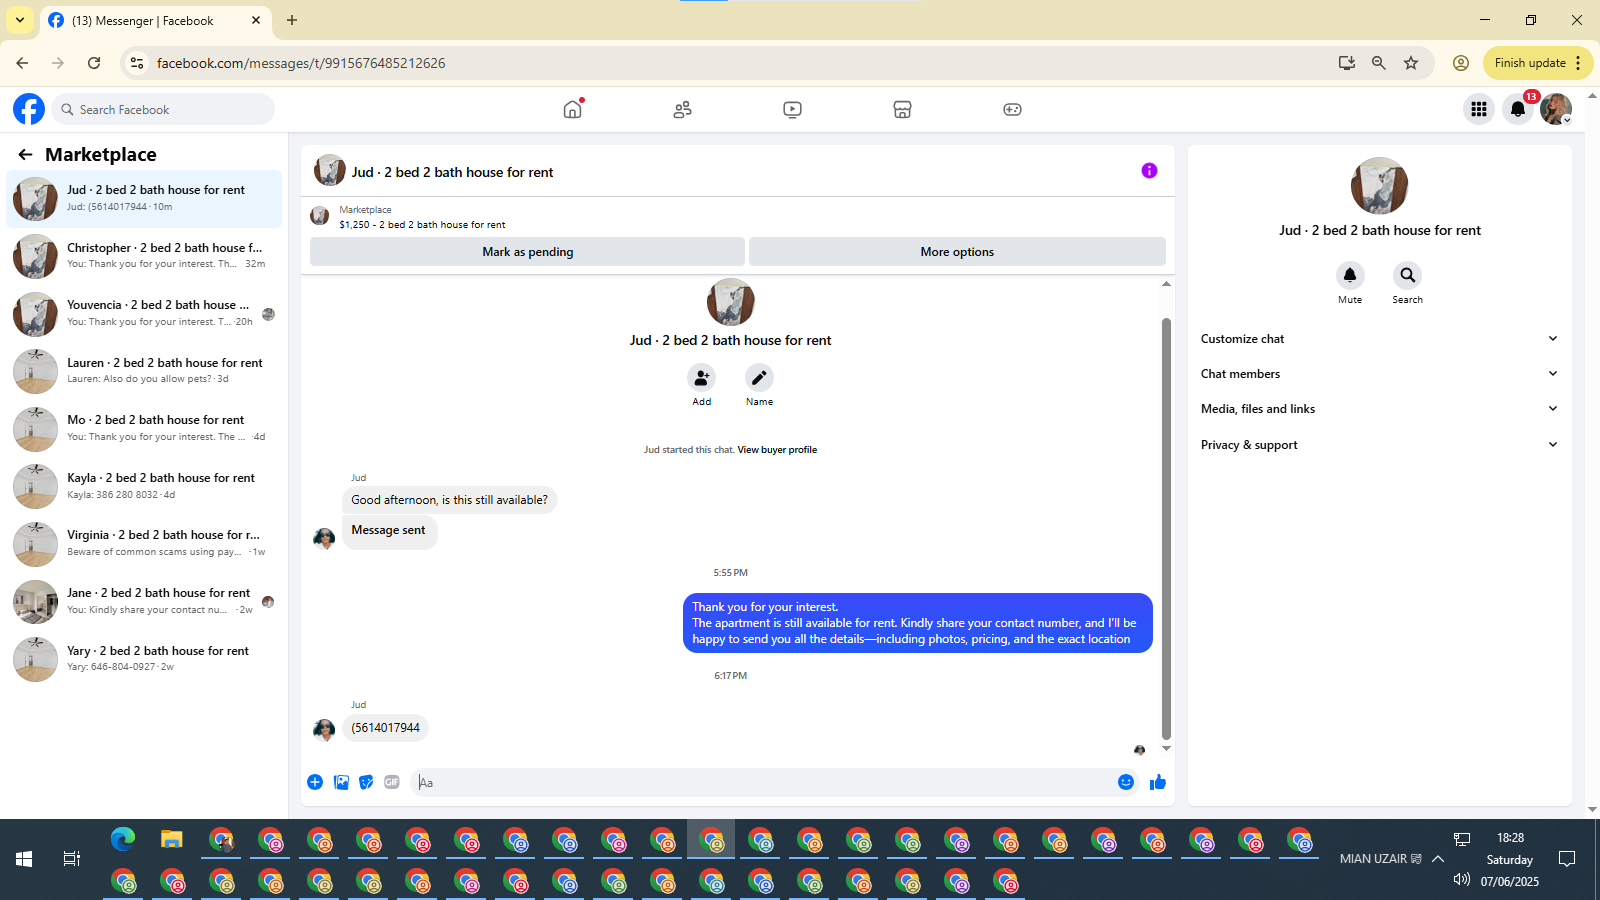Open Jane conversation in the list
1600x900 pixels.
coord(144,601)
